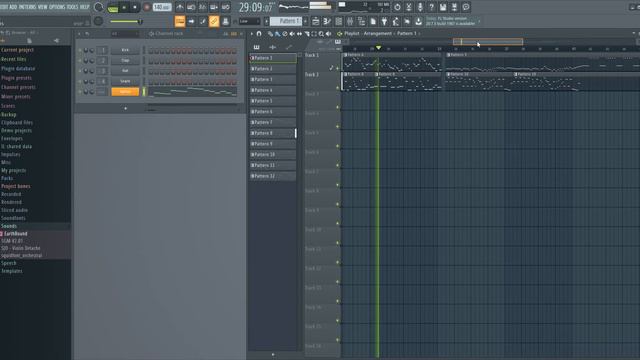Toggle the orange typing keyboard button
The height and width of the screenshot is (360, 640).
(x=180, y=21)
